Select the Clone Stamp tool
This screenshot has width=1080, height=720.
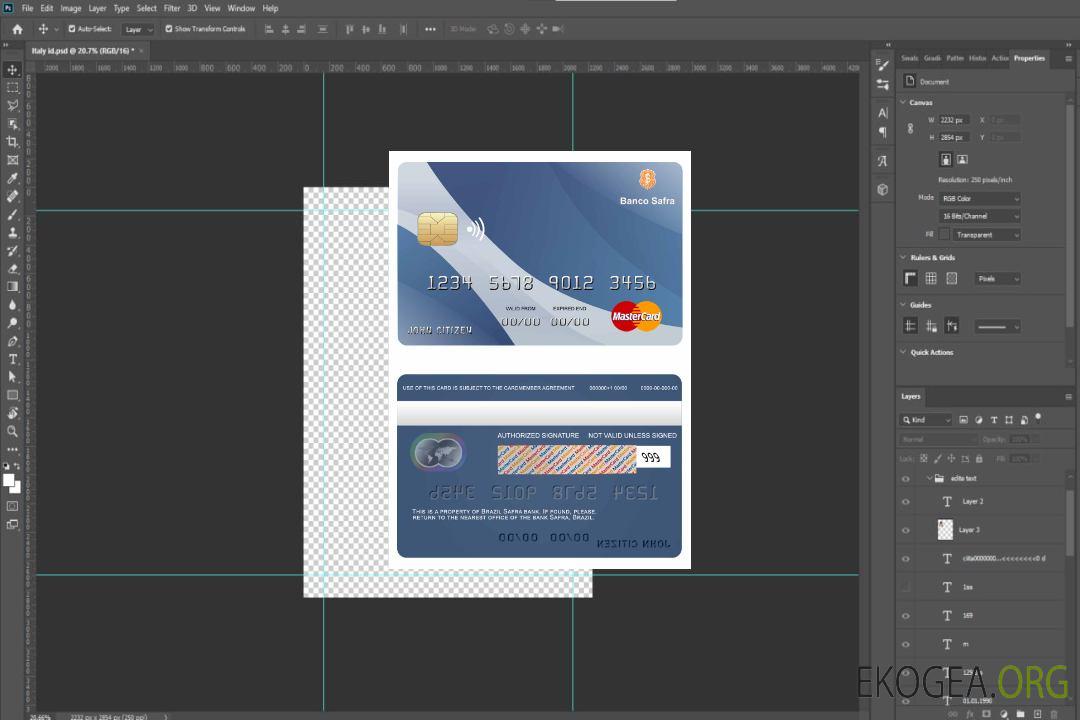(12, 233)
